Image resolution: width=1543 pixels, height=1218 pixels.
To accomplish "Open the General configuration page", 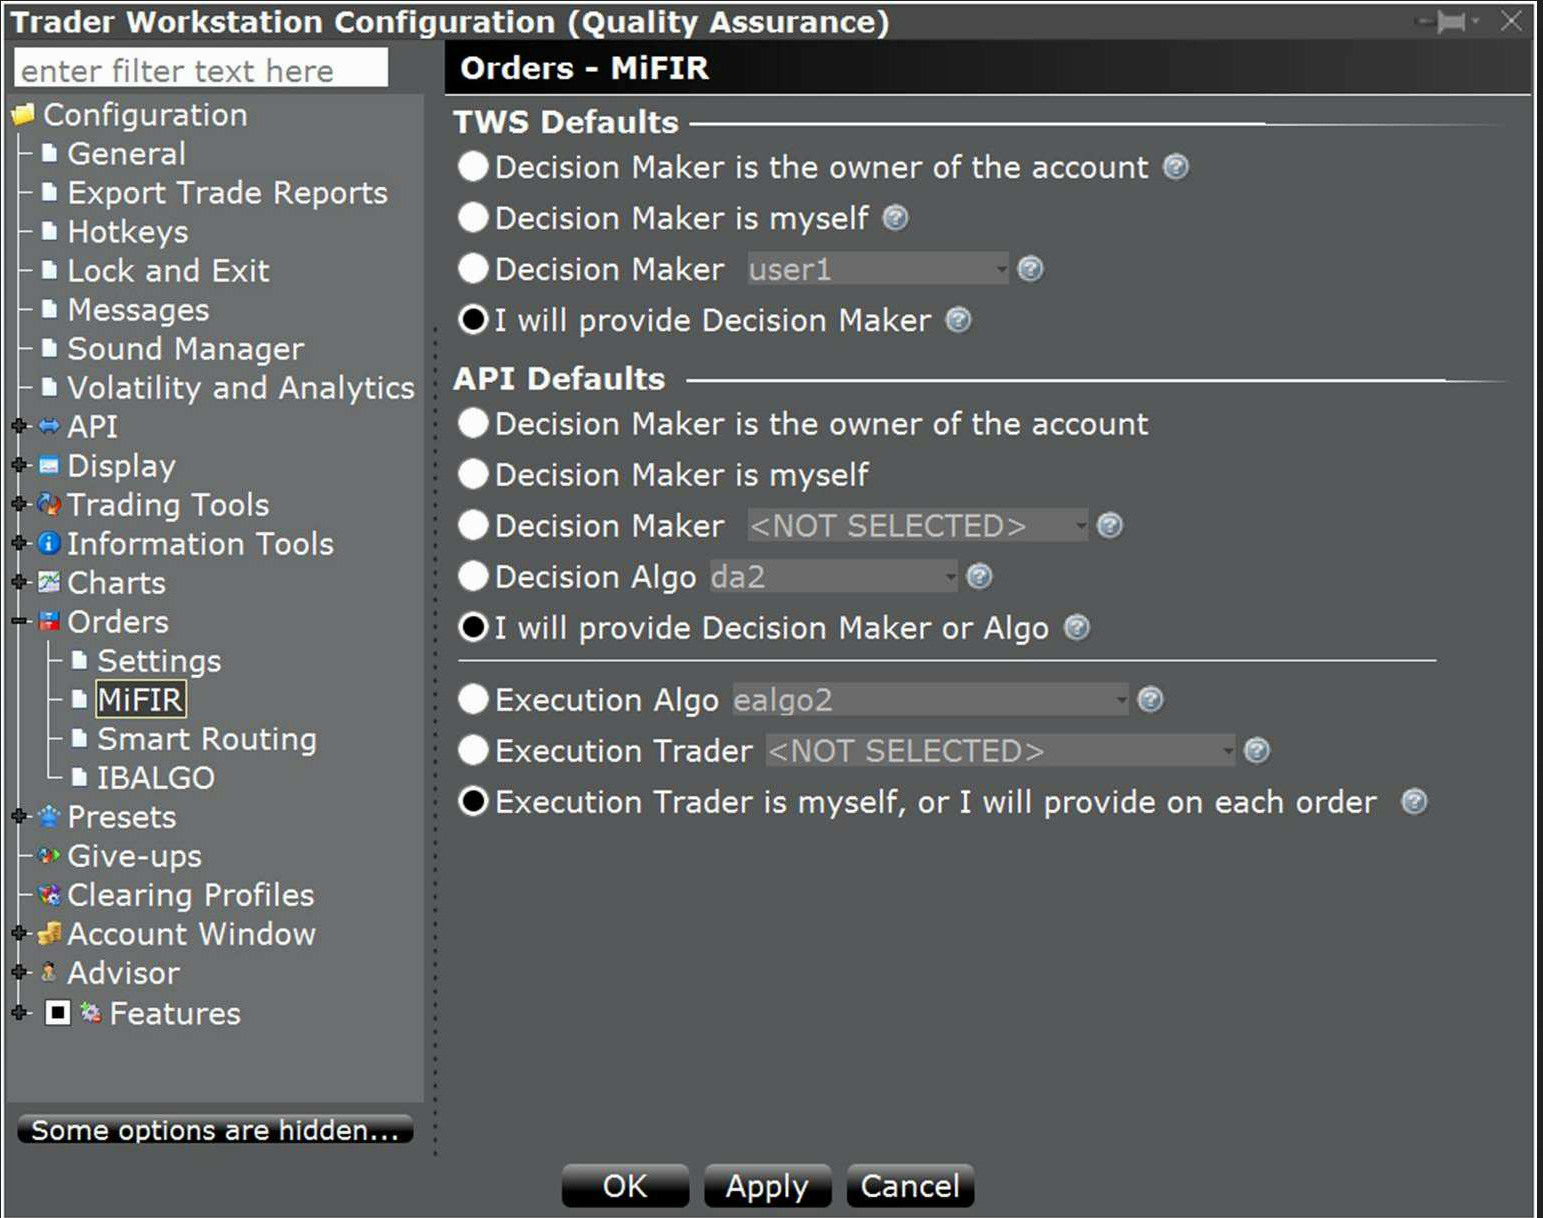I will (126, 154).
